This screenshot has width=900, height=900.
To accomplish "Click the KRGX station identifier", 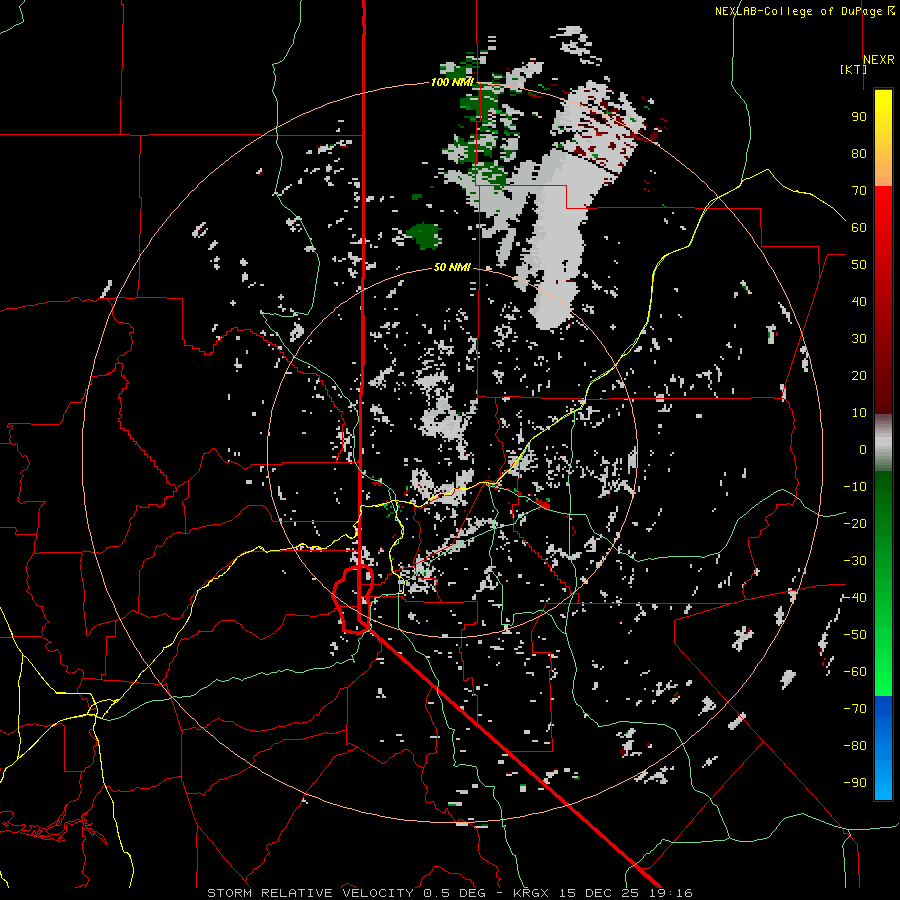I will (x=531, y=893).
